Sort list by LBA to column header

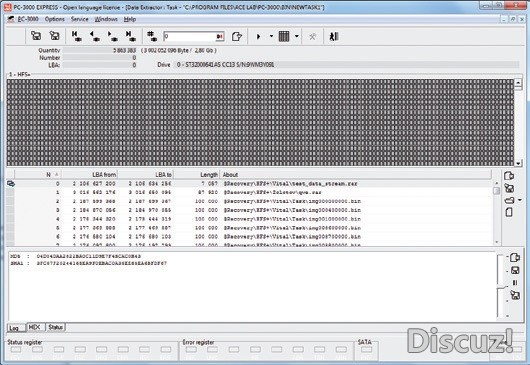(x=146, y=175)
